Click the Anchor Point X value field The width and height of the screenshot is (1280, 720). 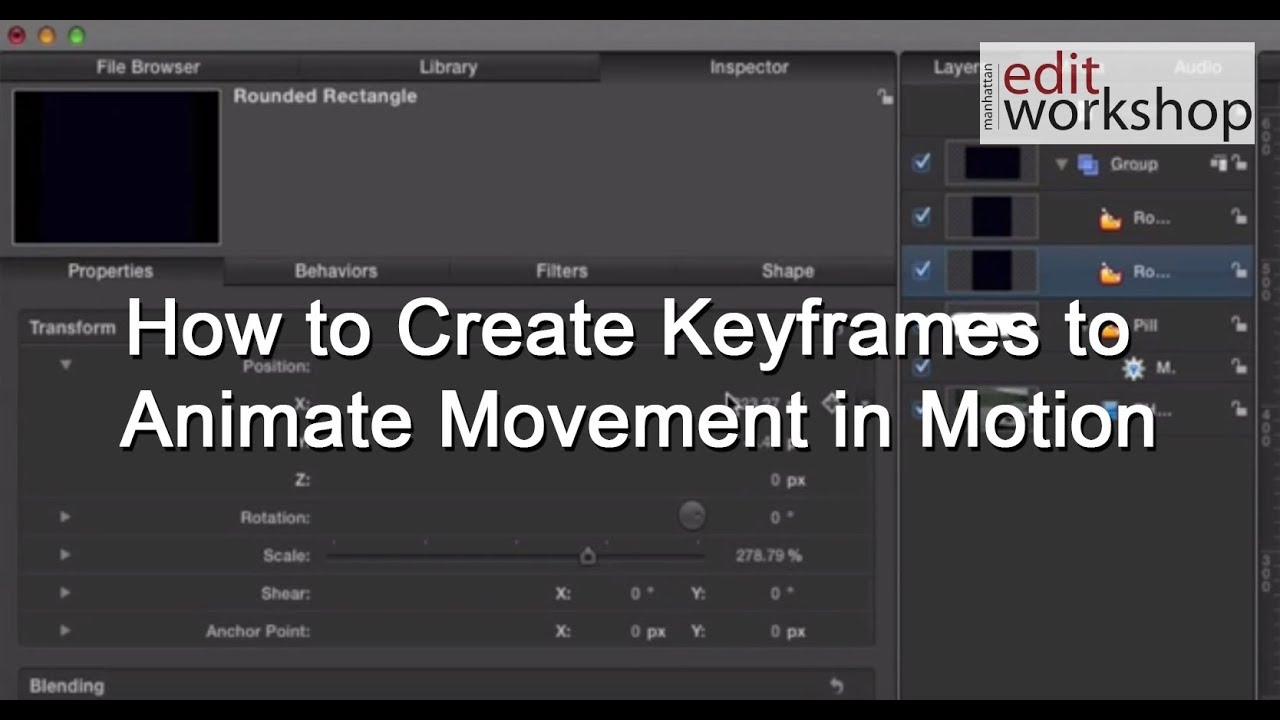point(648,632)
